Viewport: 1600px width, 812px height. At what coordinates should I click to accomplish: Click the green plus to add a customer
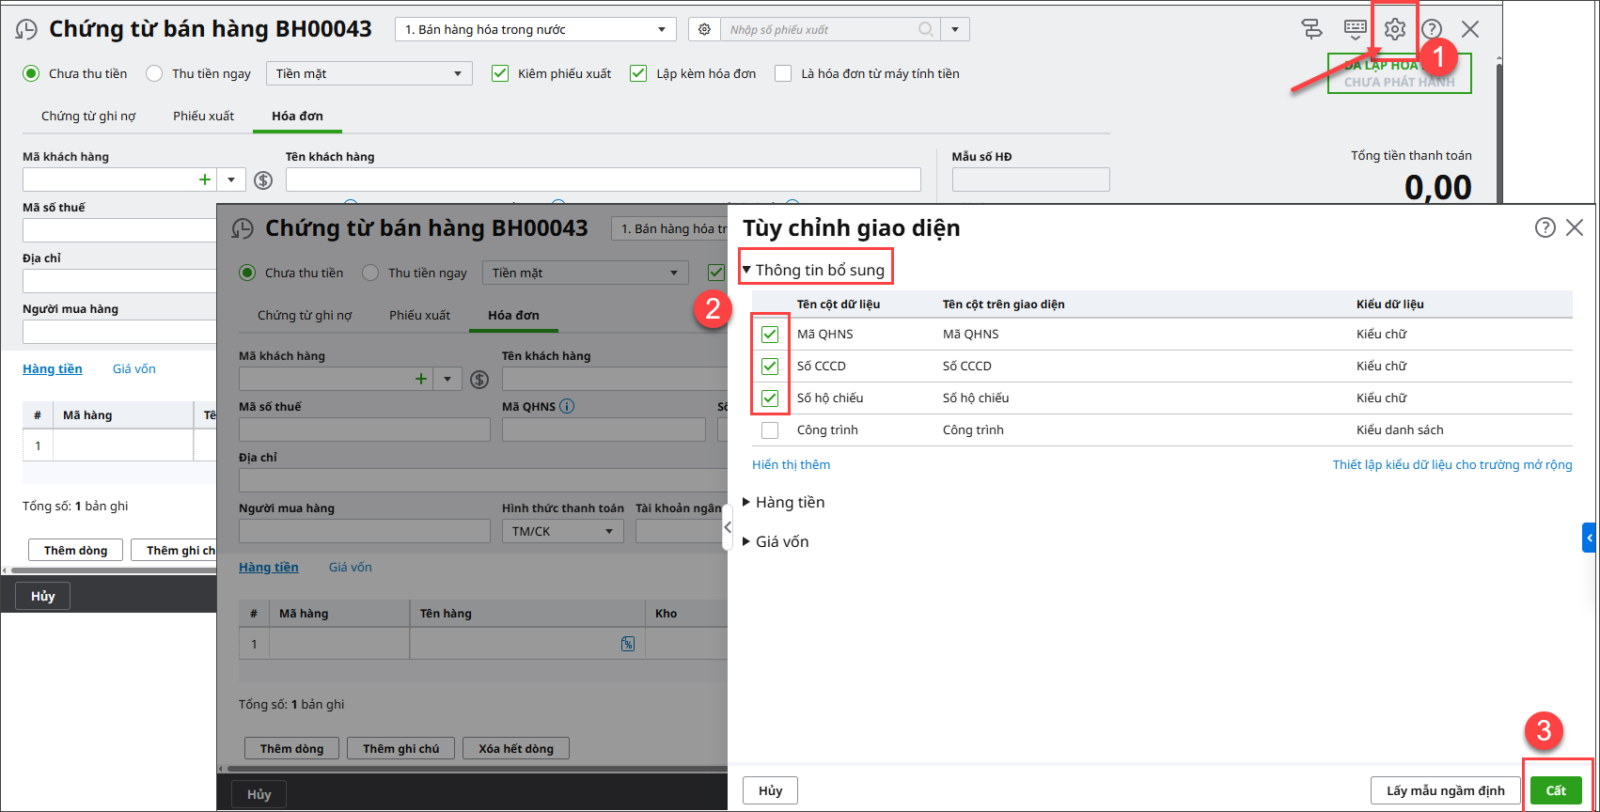click(x=204, y=180)
